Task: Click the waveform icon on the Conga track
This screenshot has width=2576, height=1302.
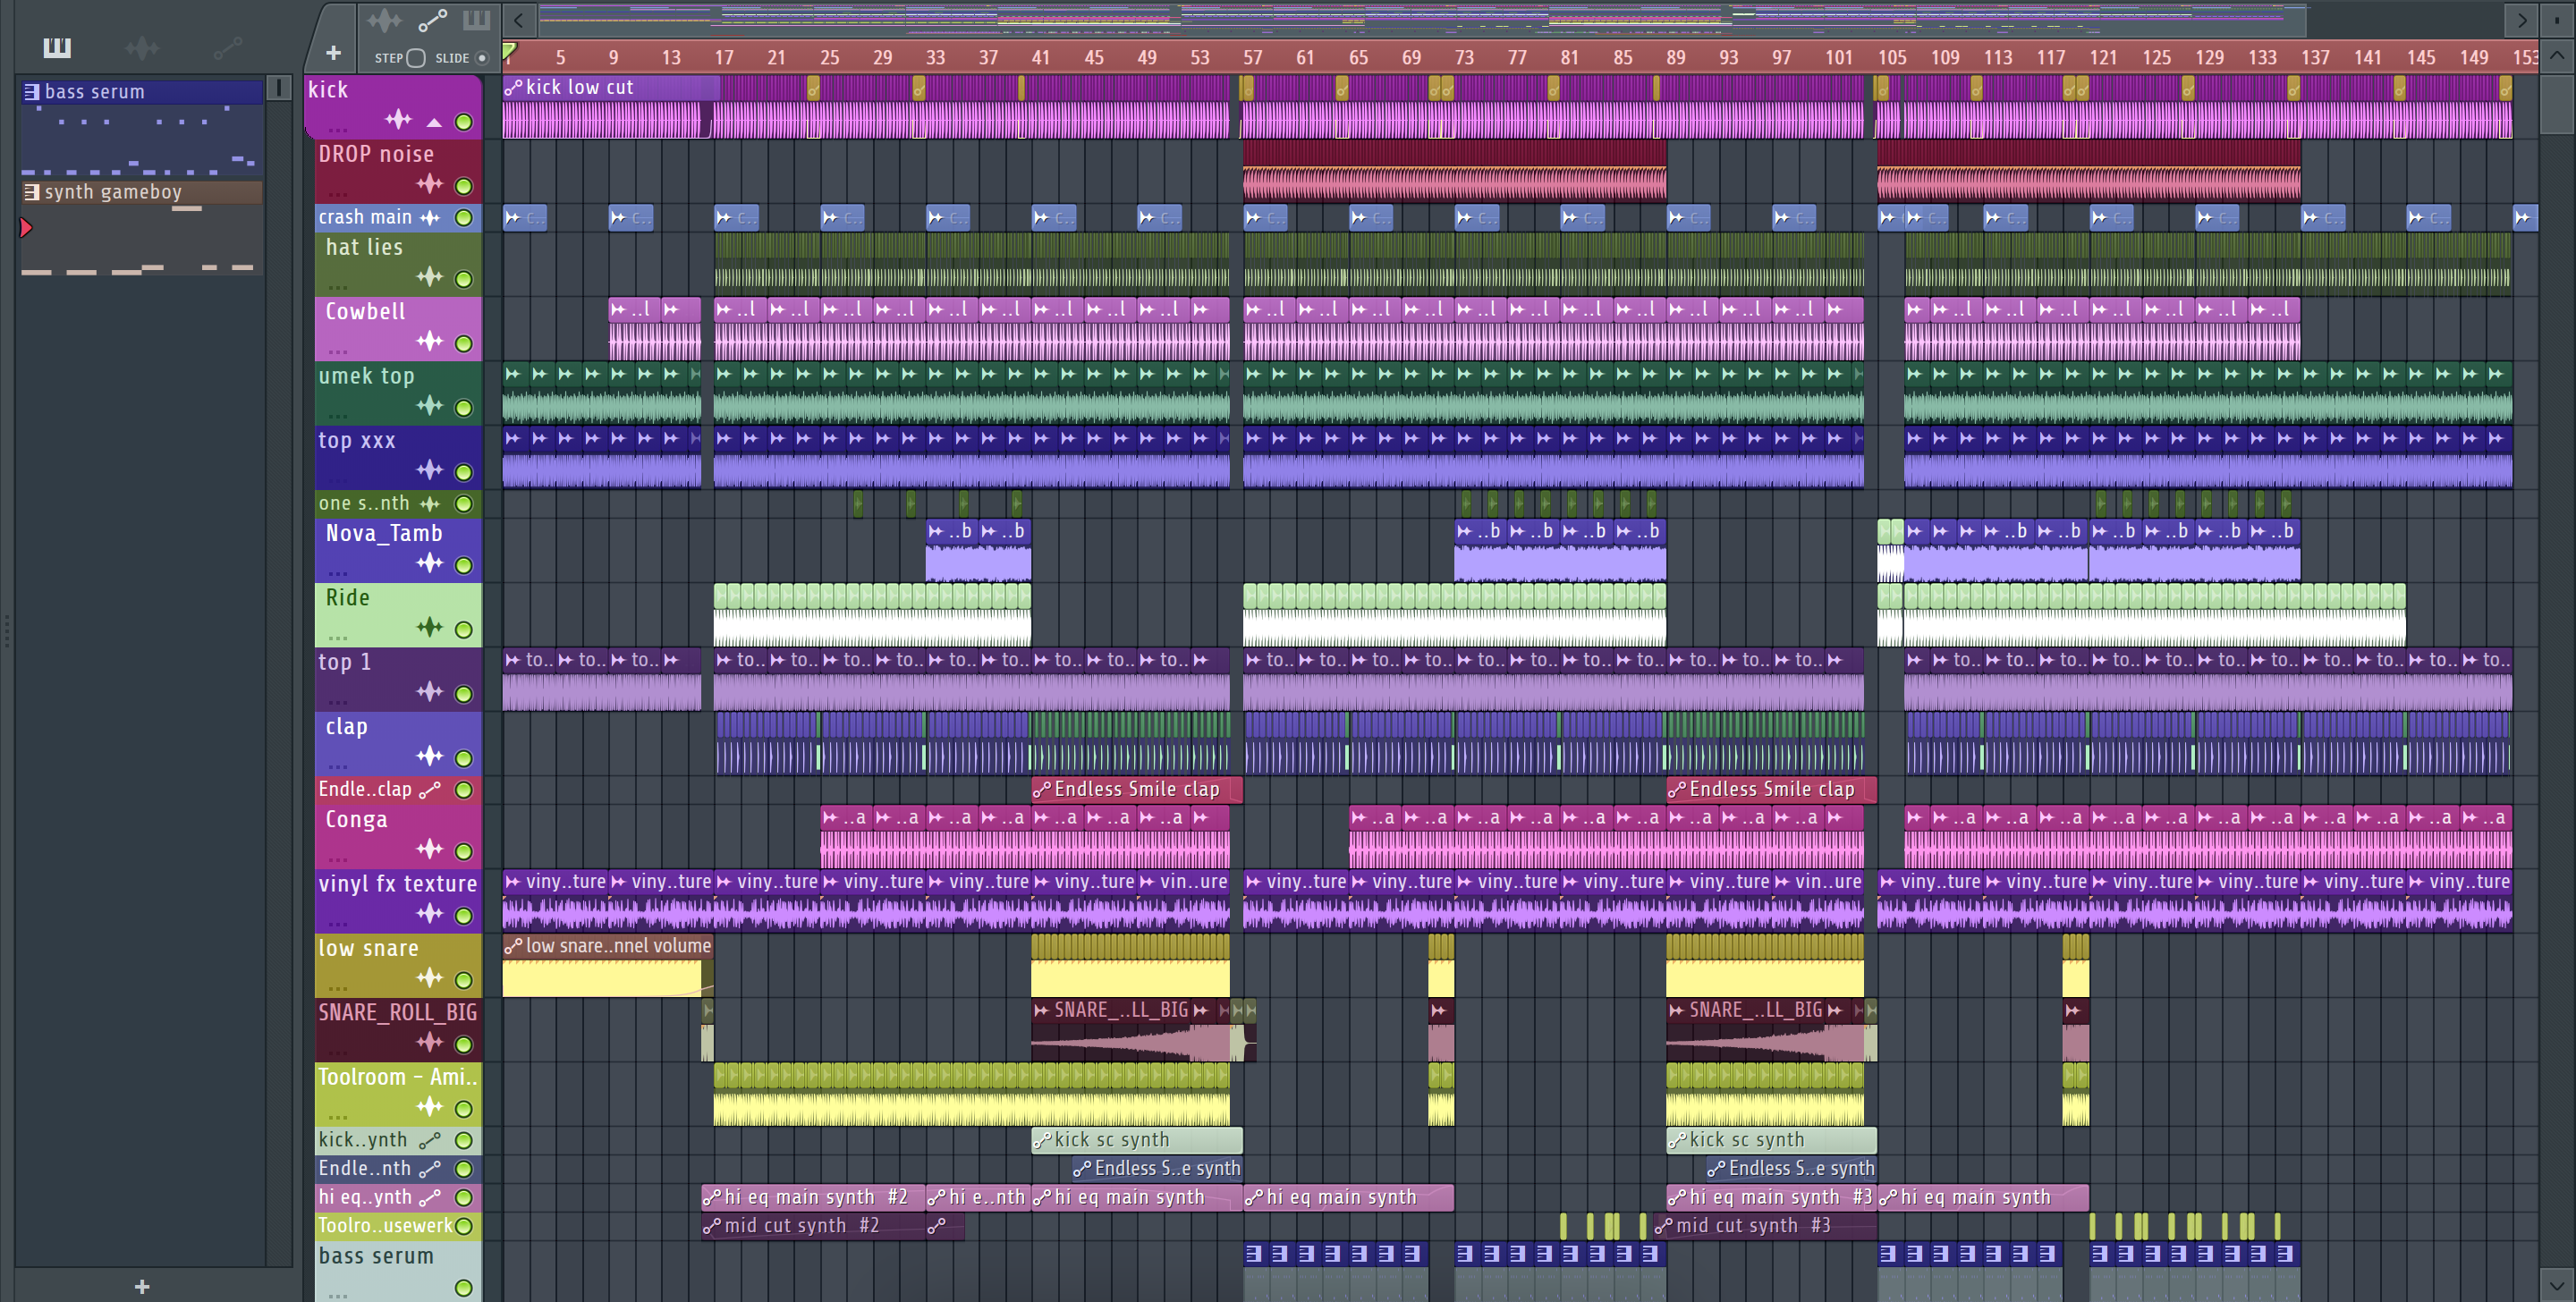Action: [429, 849]
